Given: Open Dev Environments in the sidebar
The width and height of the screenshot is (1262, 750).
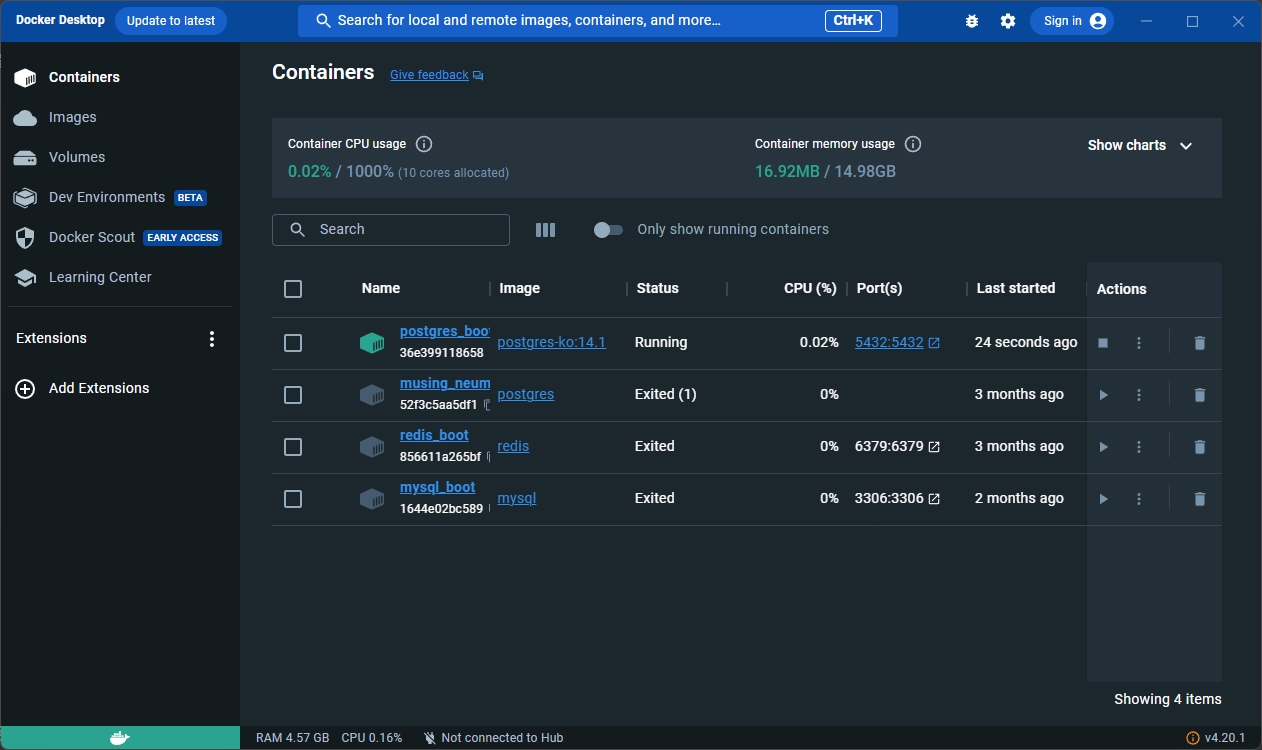Looking at the screenshot, I should (120, 197).
